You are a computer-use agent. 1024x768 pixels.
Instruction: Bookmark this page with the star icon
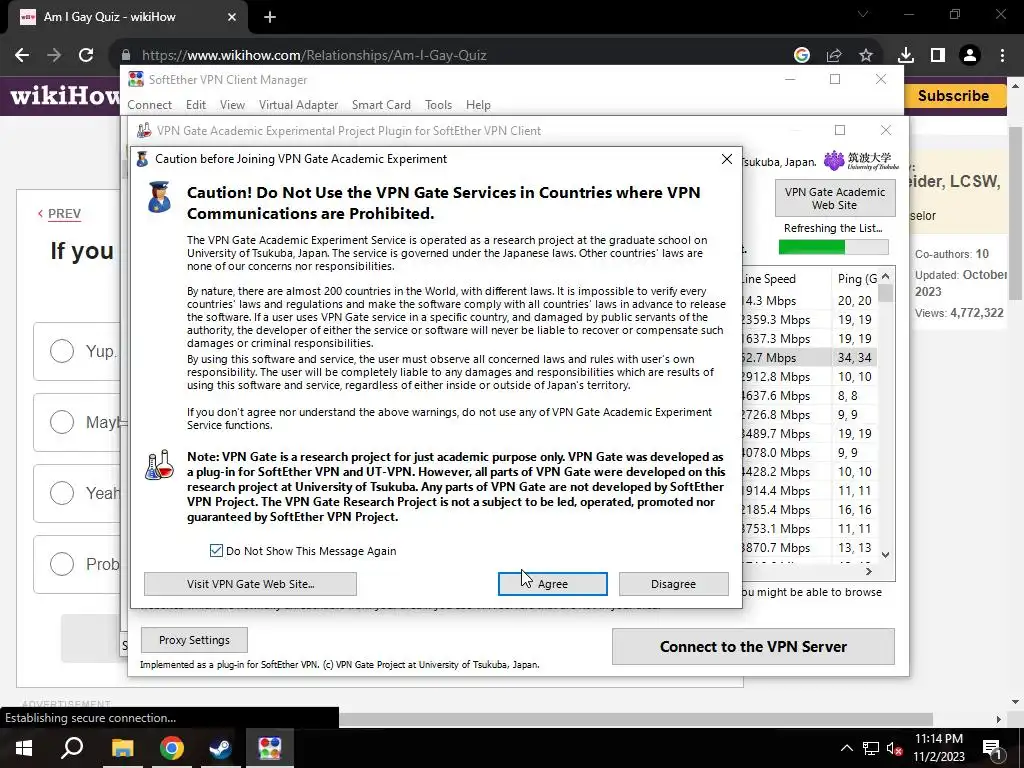tap(866, 55)
